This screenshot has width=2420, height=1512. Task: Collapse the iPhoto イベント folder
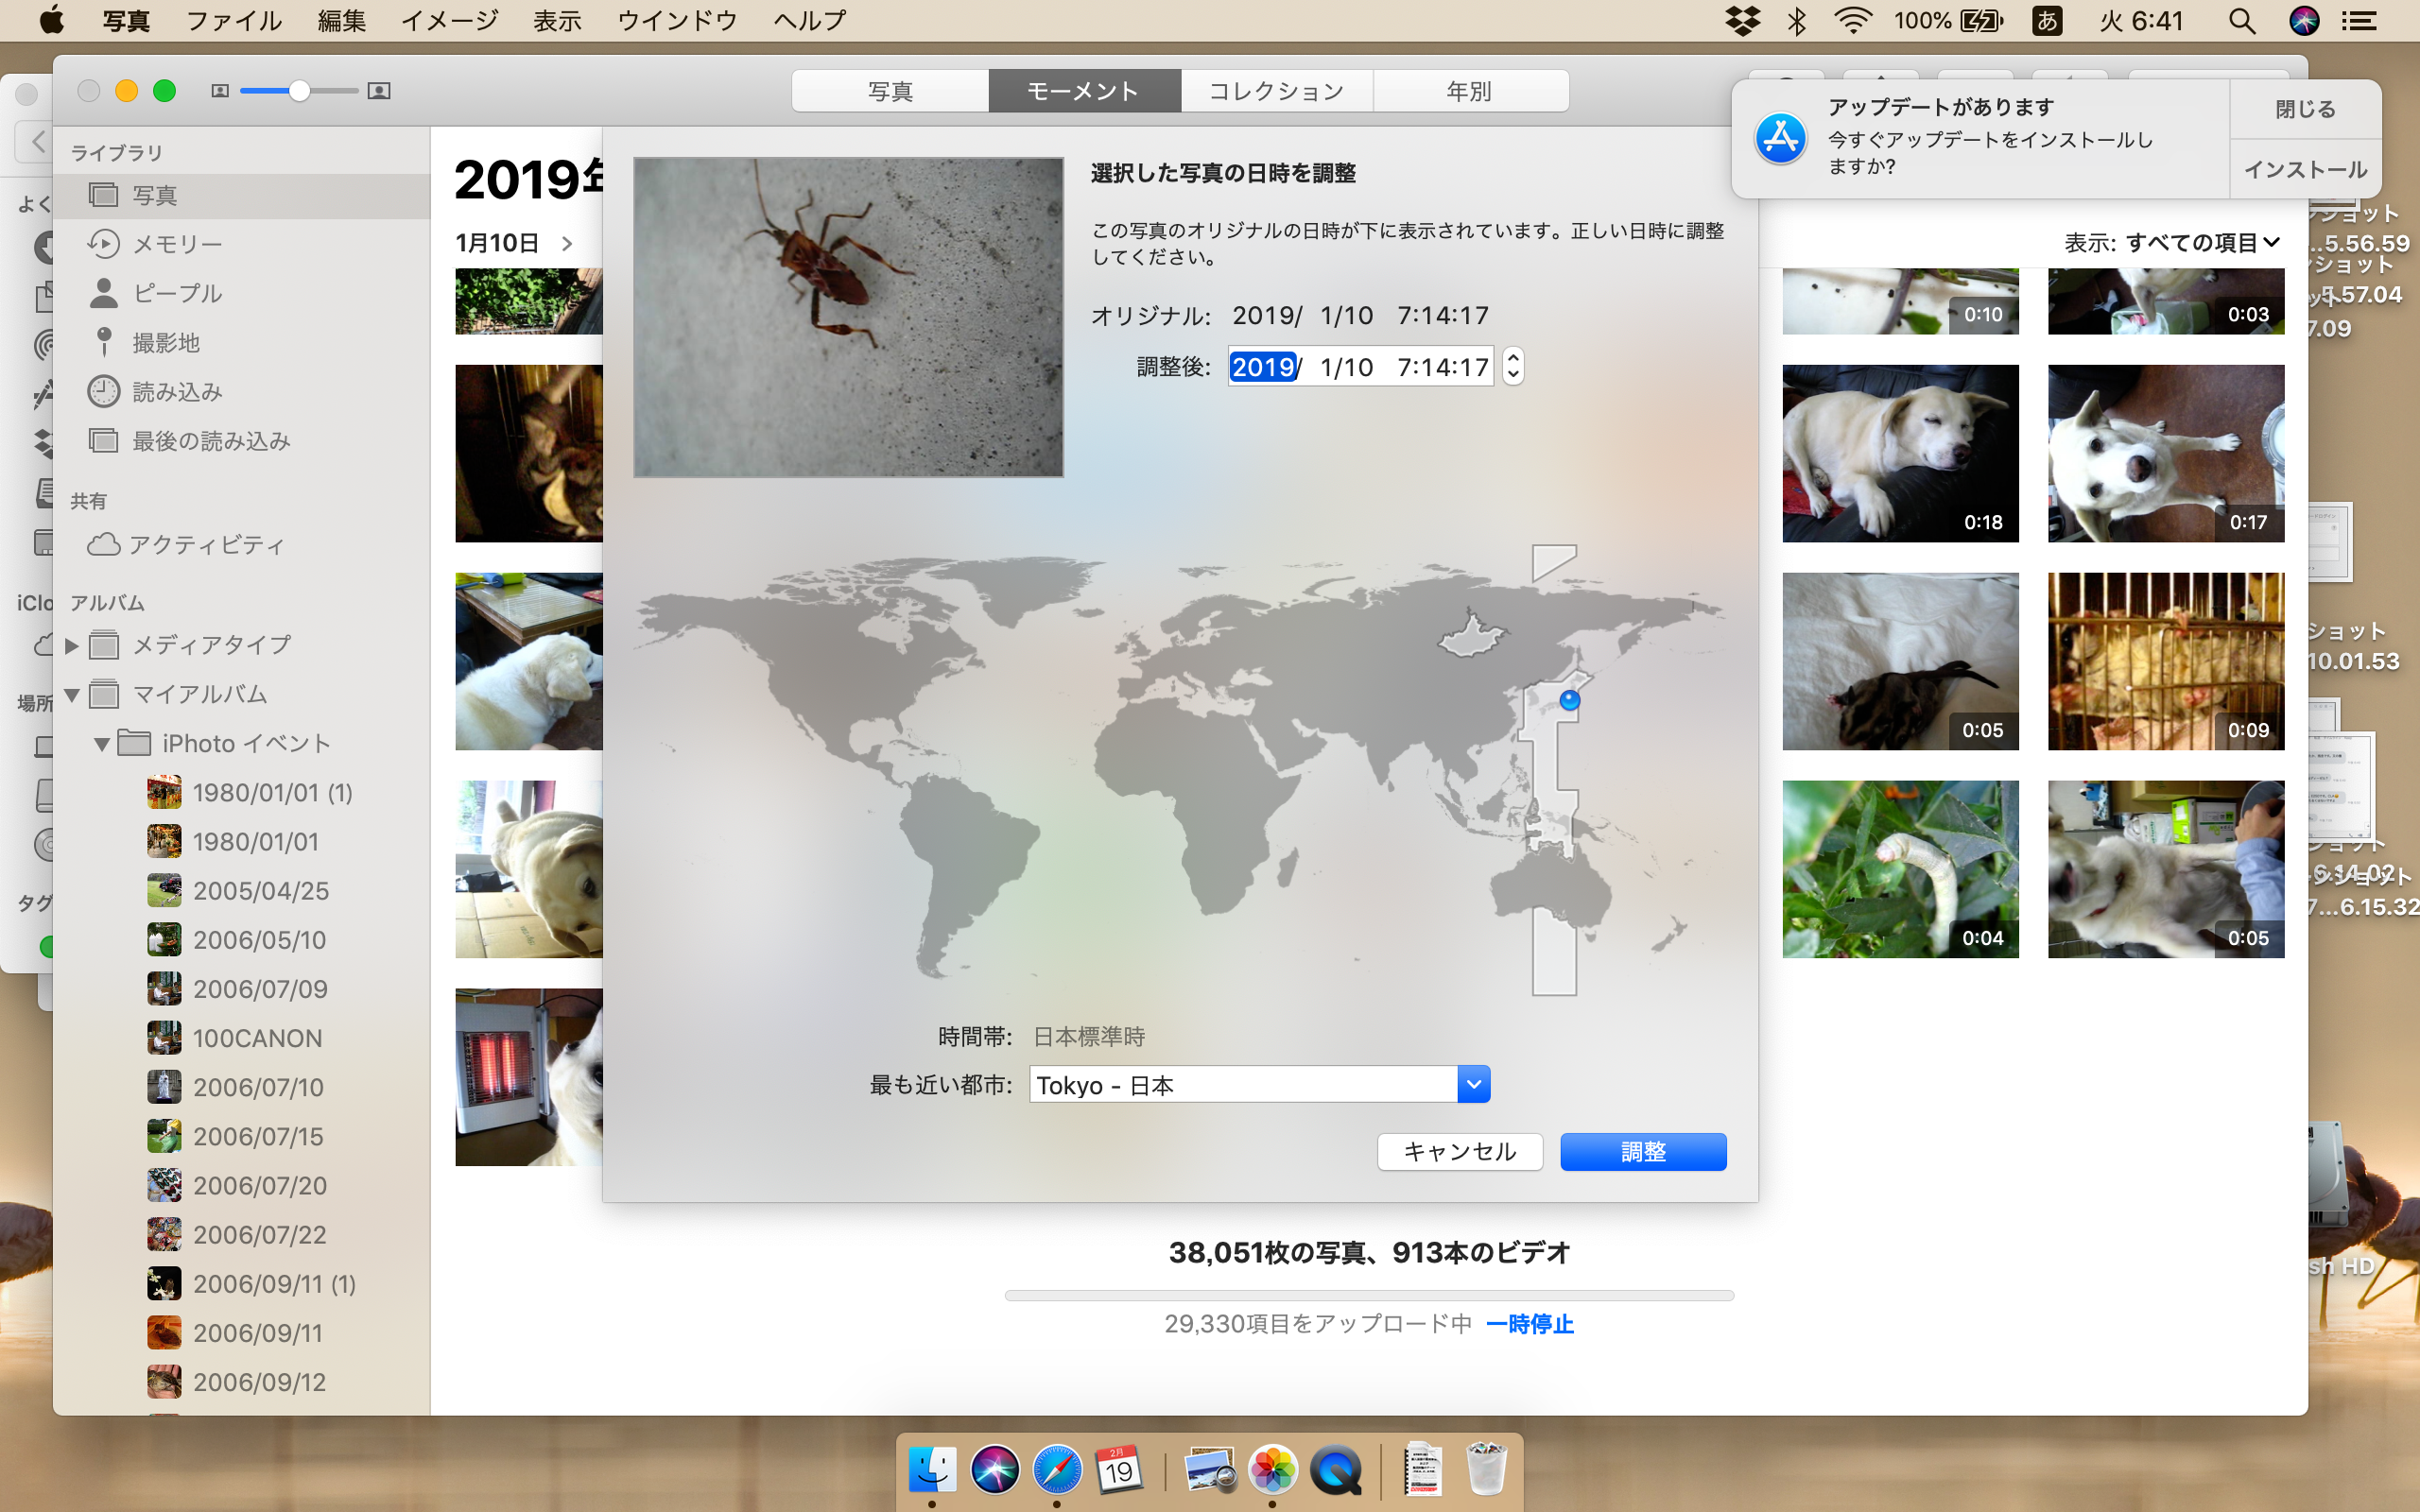coord(101,744)
